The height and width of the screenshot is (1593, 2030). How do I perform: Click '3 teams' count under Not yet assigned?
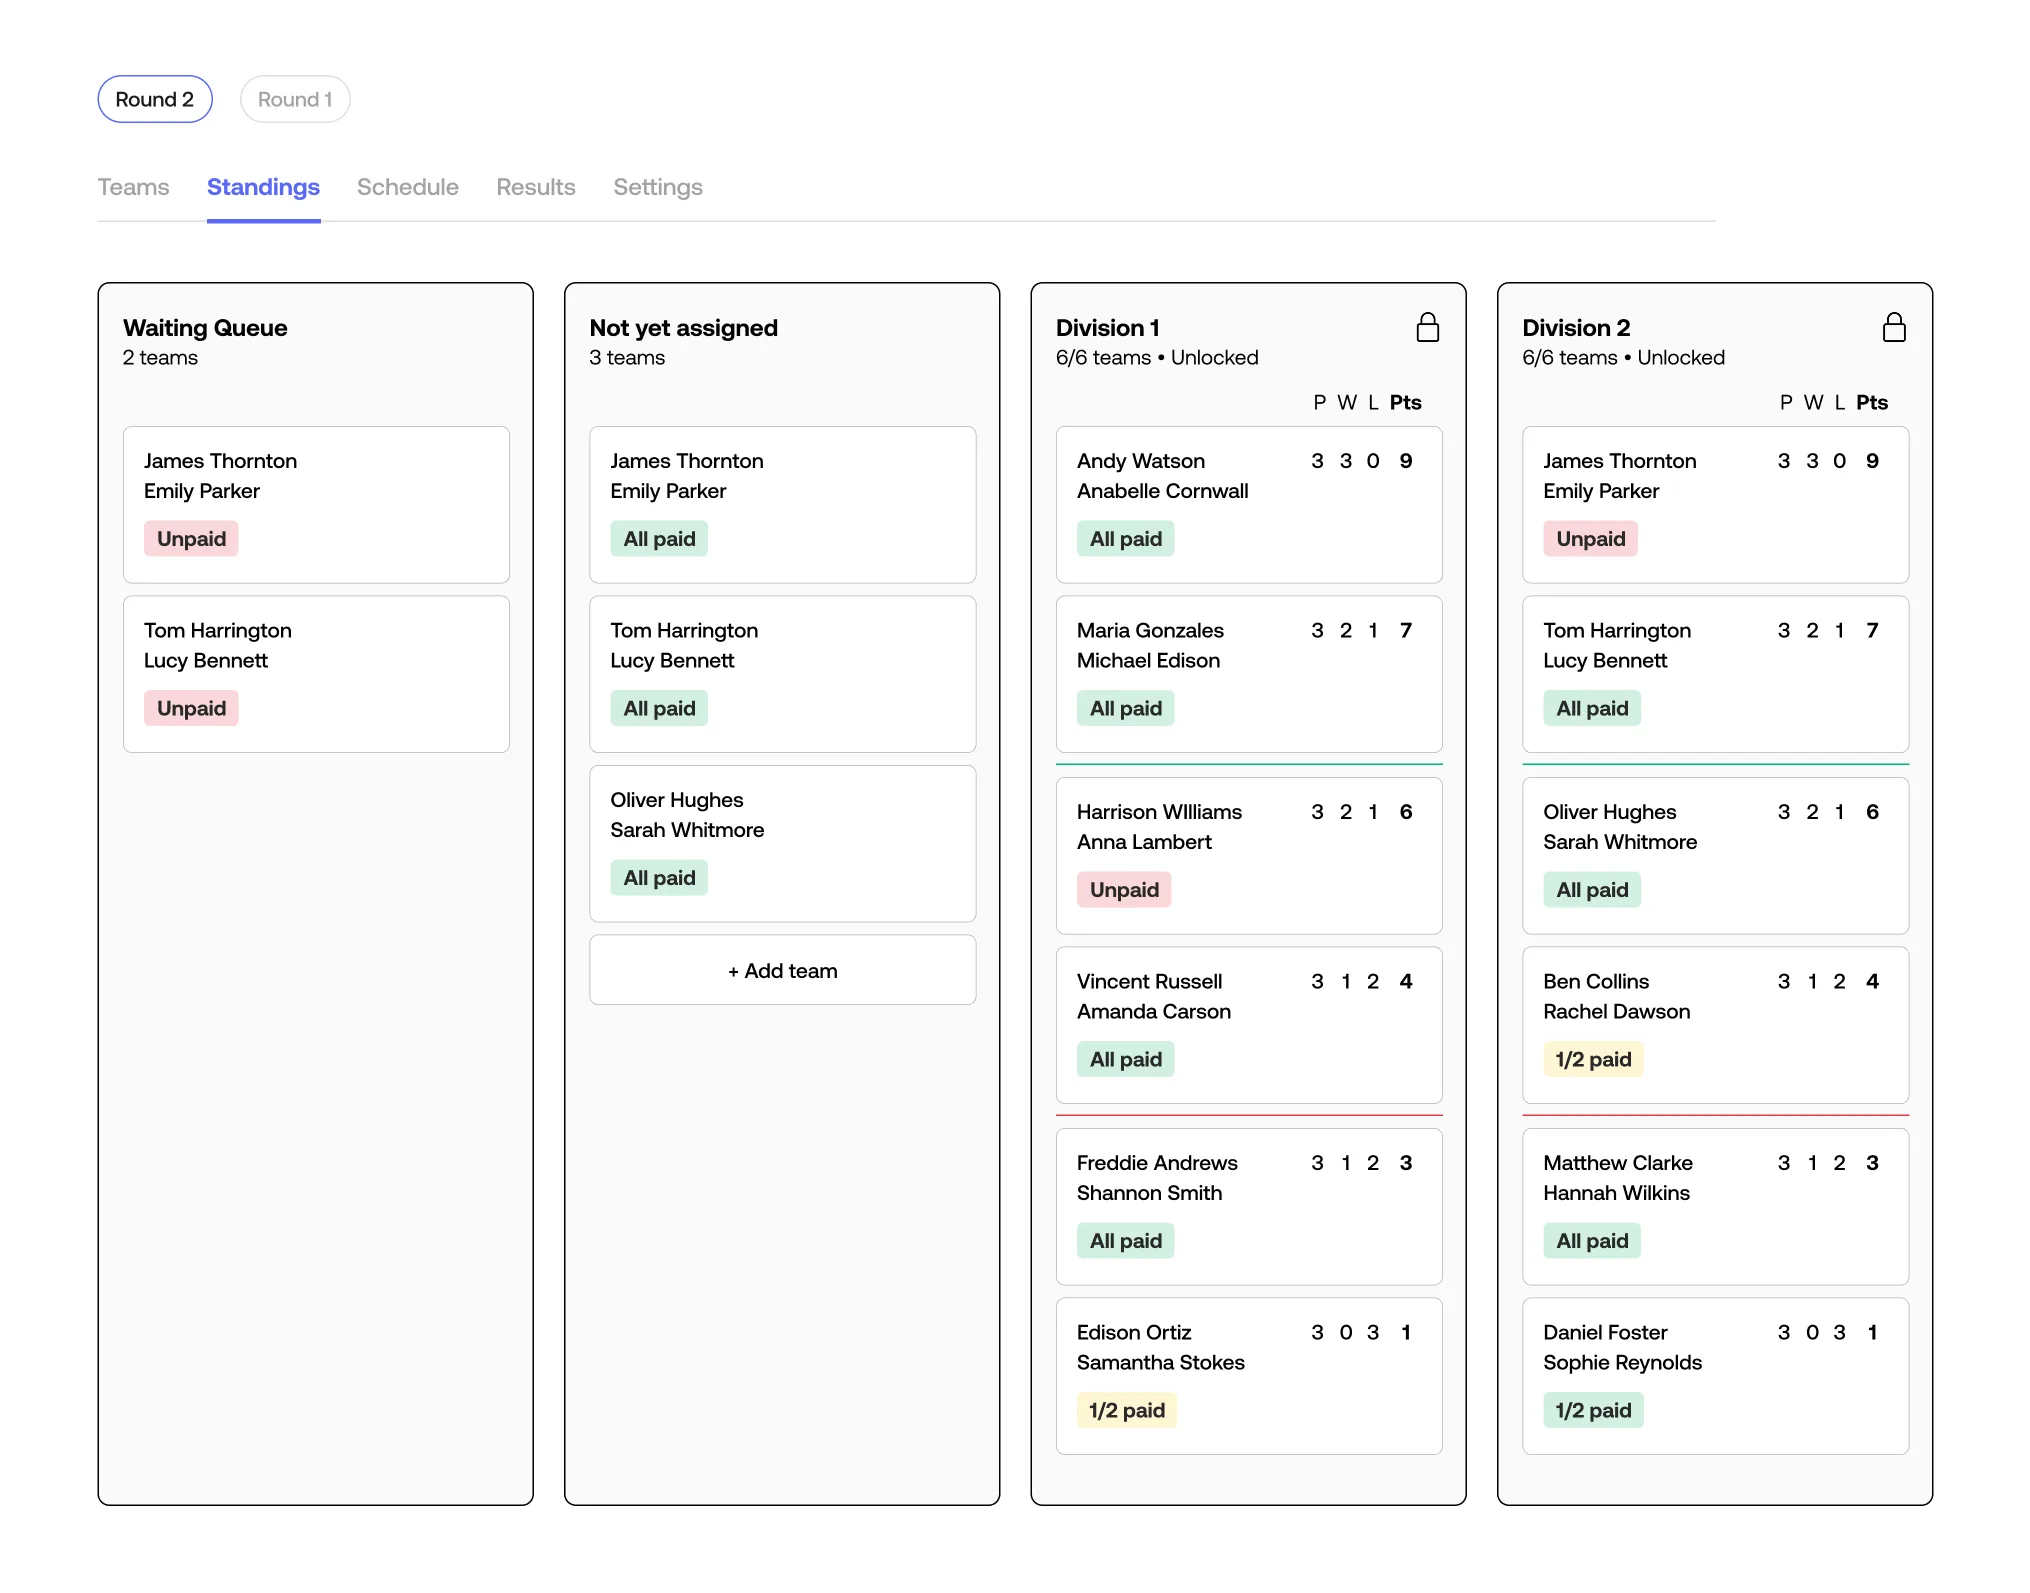point(627,358)
